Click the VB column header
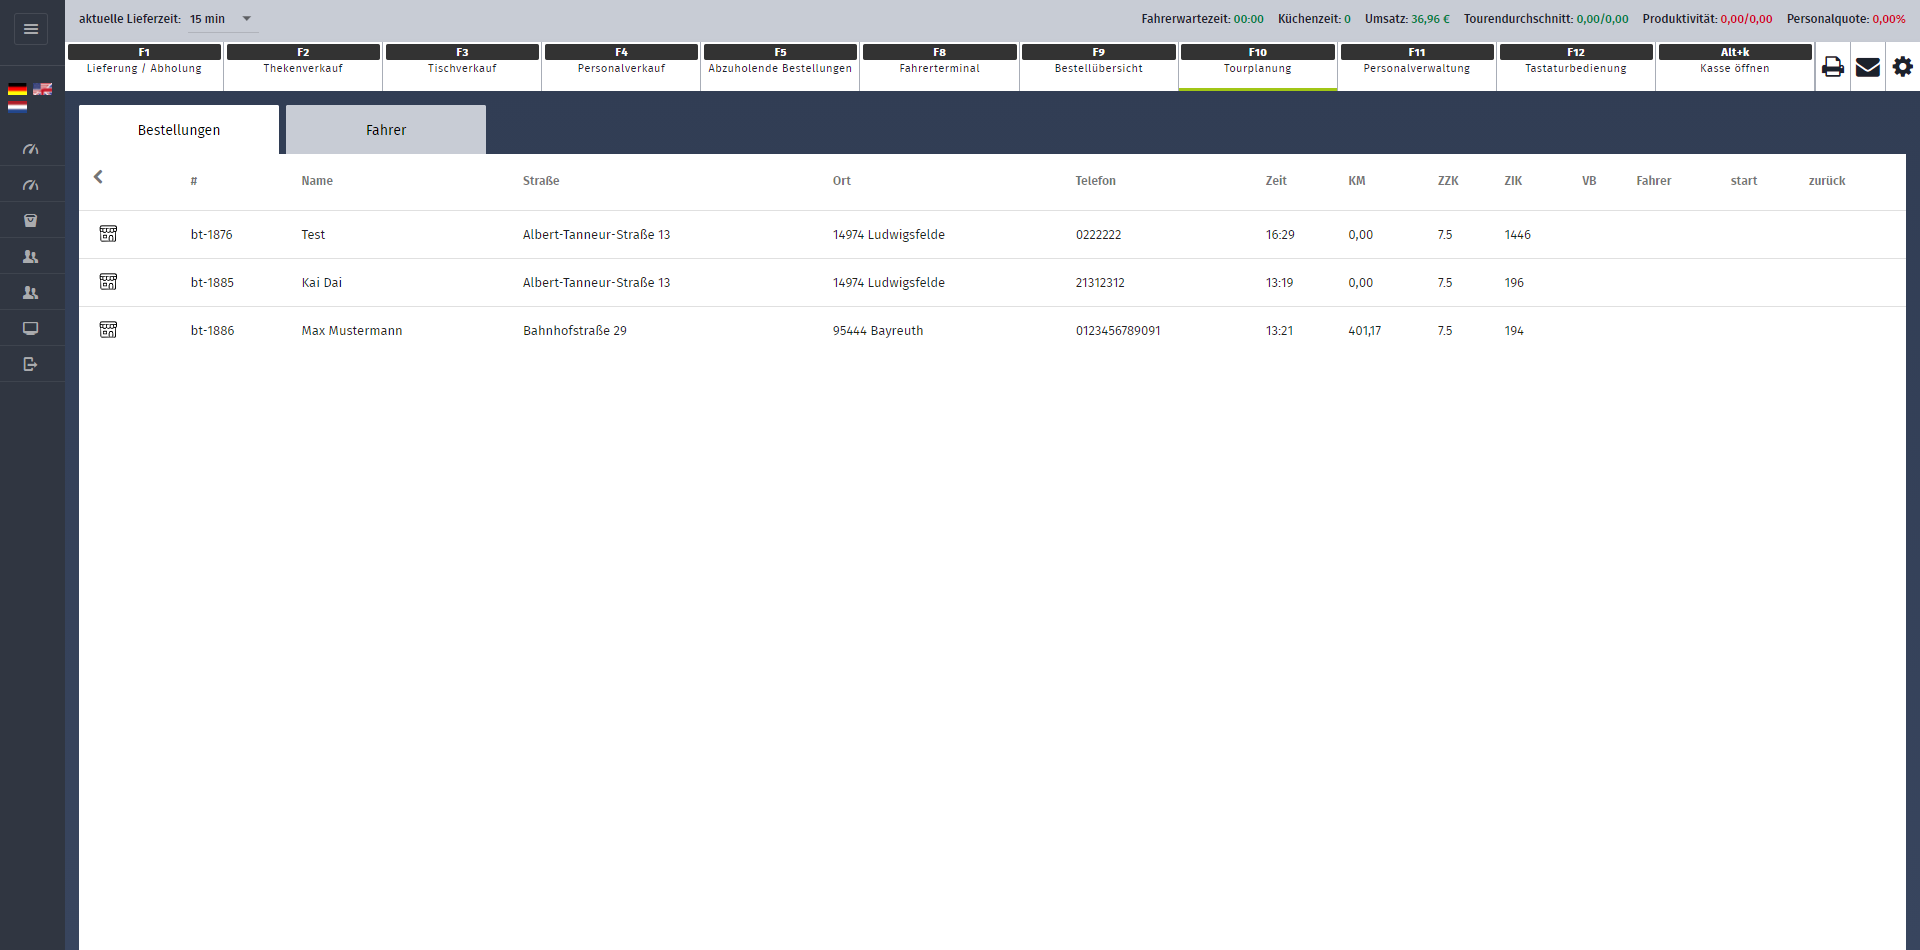 click(x=1589, y=181)
